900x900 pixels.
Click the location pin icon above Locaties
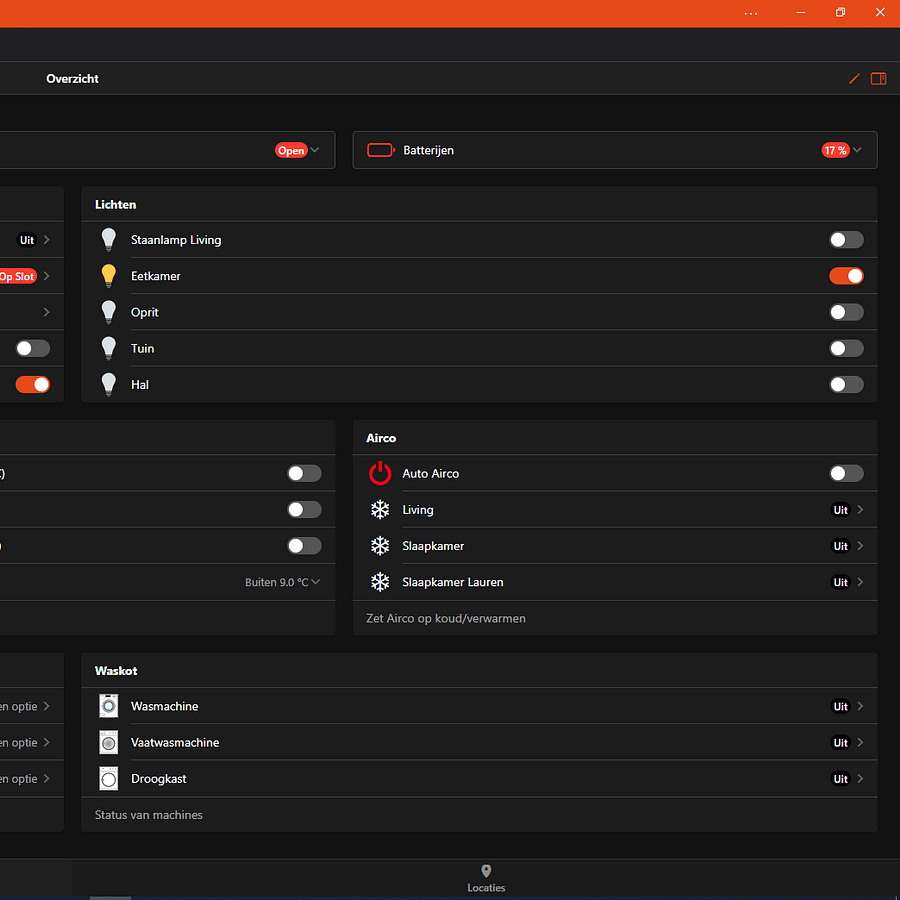tap(486, 871)
